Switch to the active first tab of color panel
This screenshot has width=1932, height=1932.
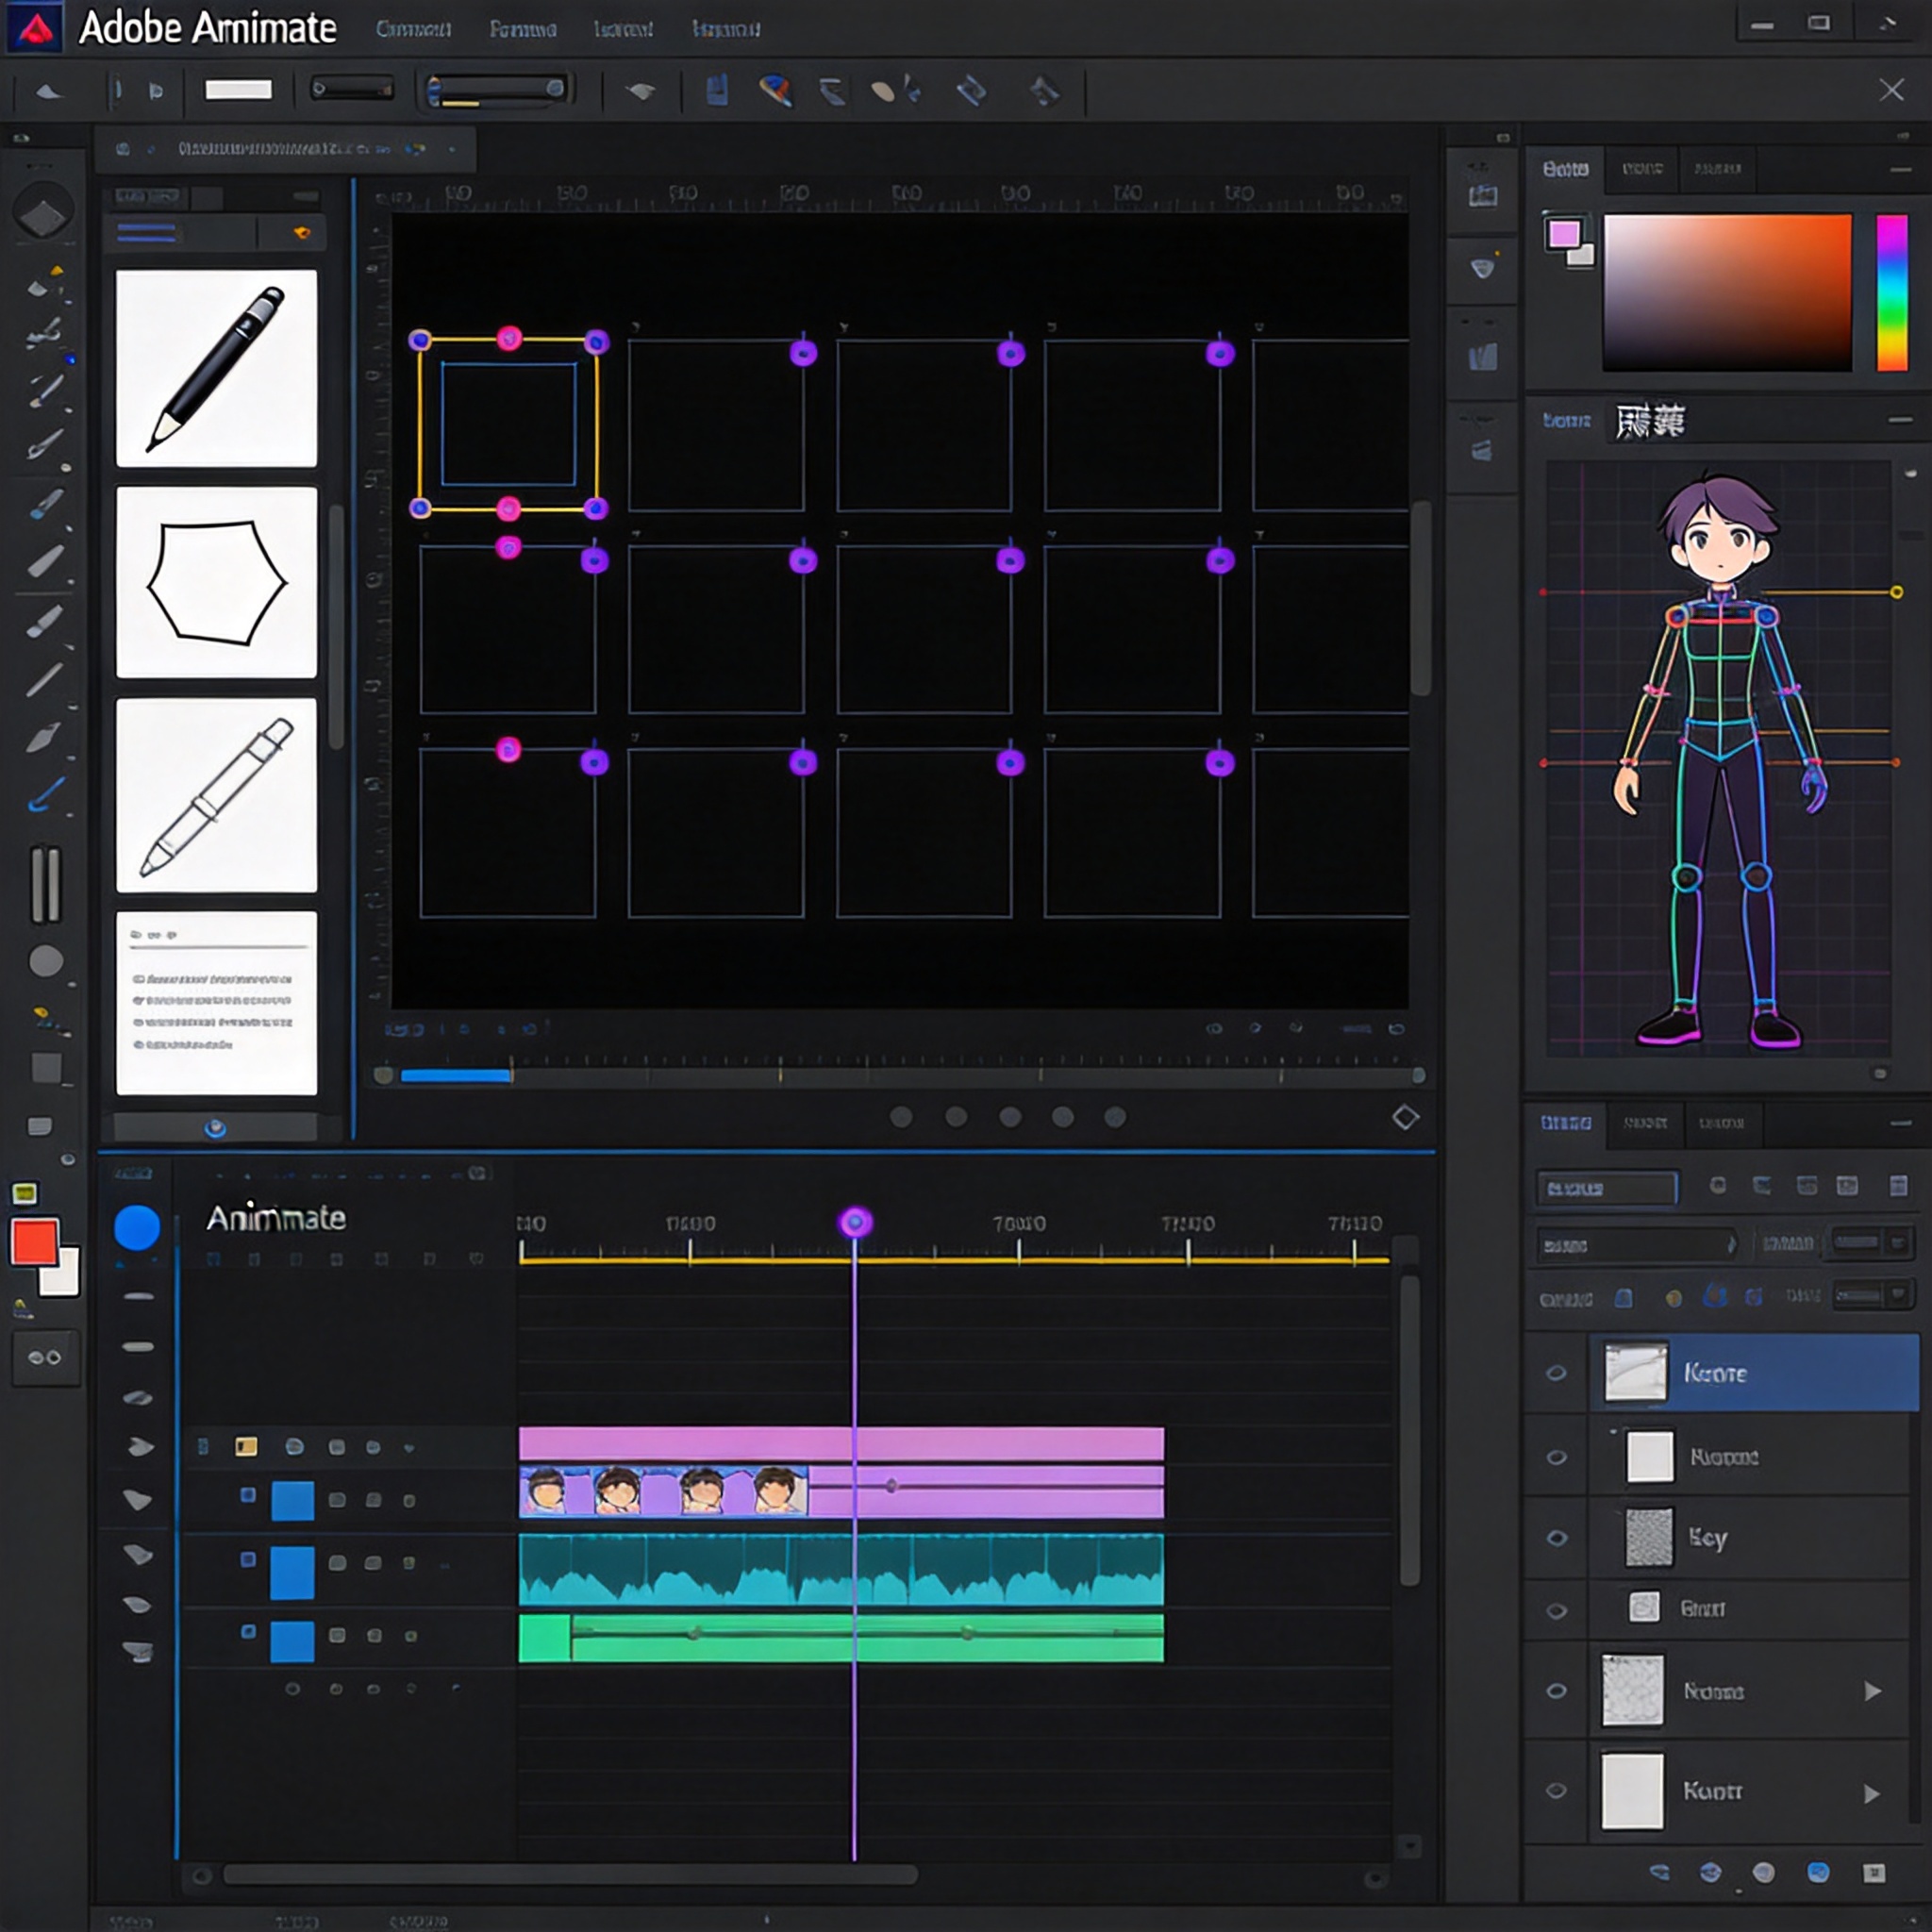[x=1566, y=169]
